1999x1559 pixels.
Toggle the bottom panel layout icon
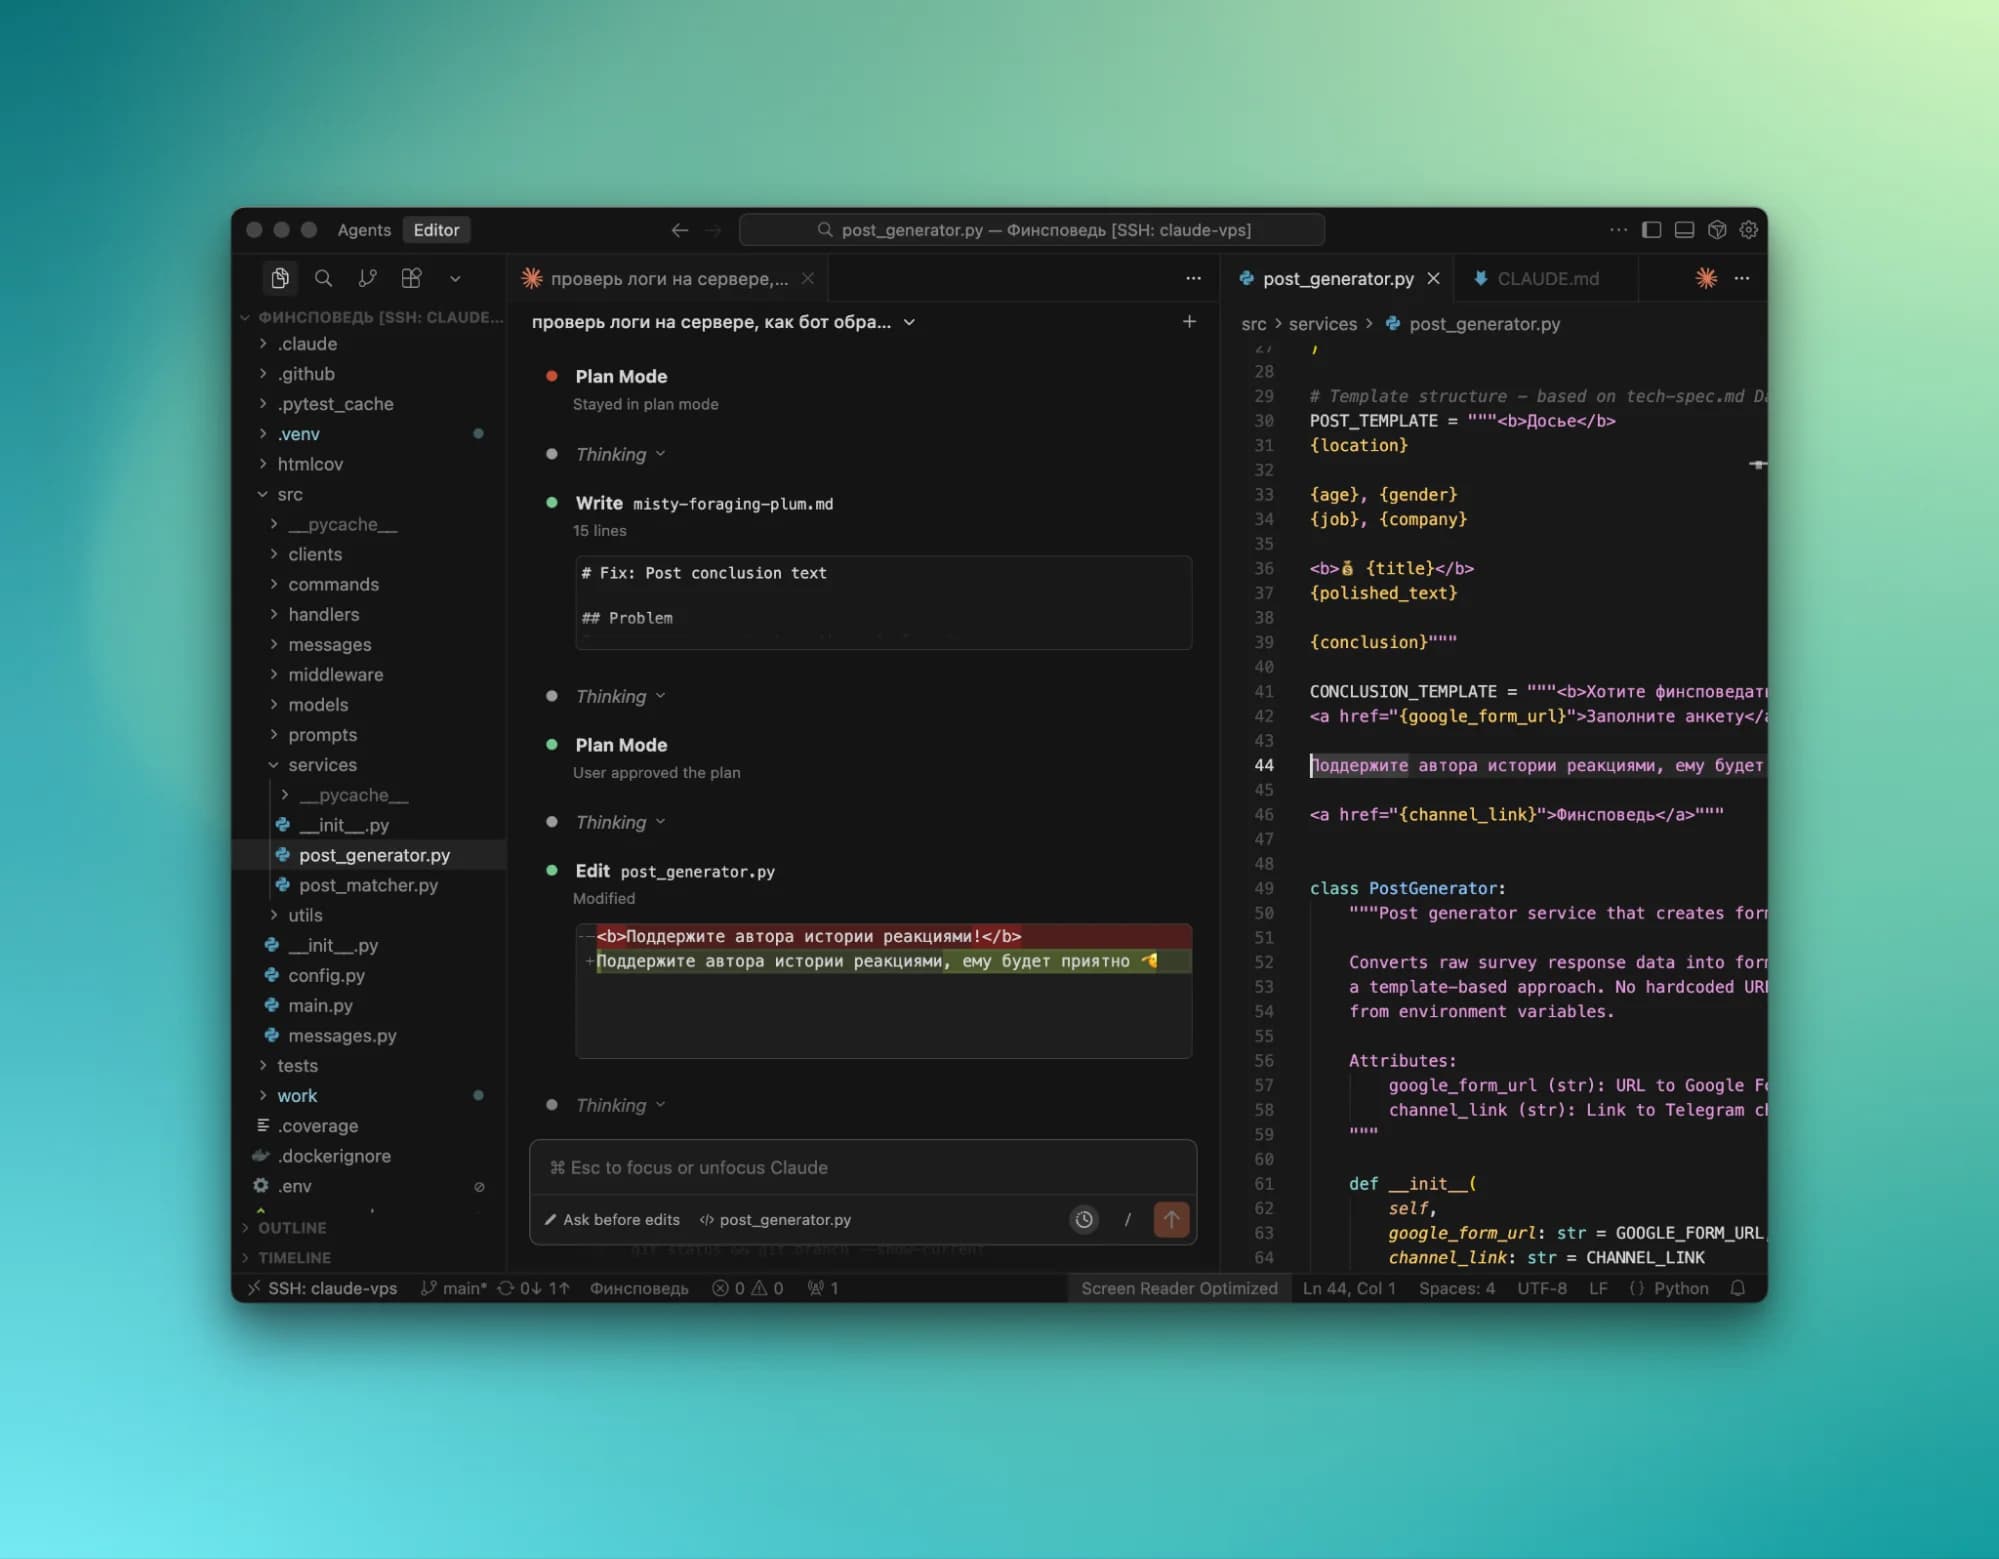(x=1684, y=230)
